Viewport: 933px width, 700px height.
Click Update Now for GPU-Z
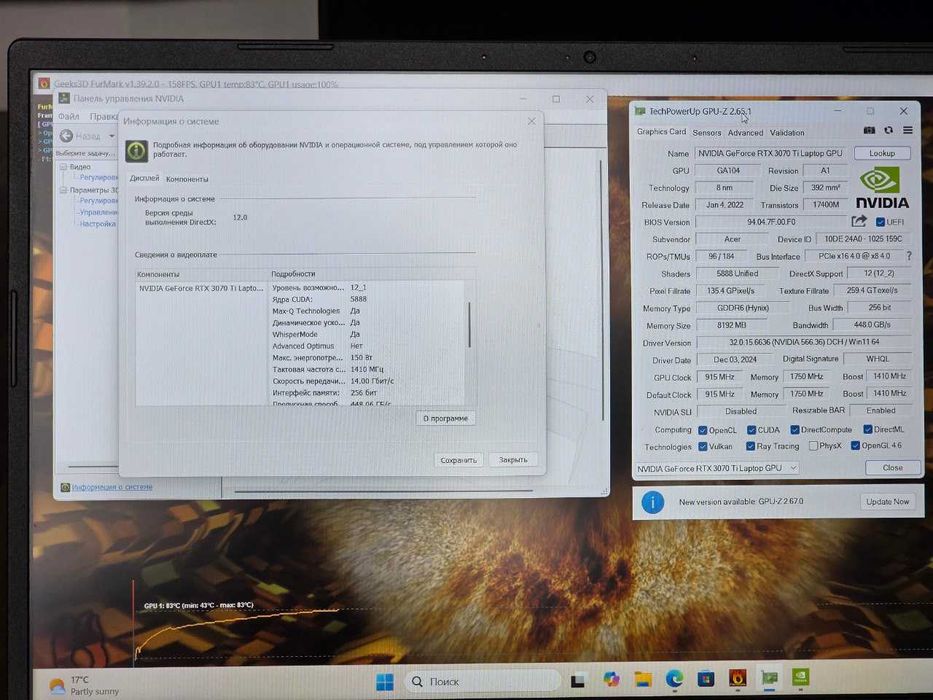click(887, 502)
